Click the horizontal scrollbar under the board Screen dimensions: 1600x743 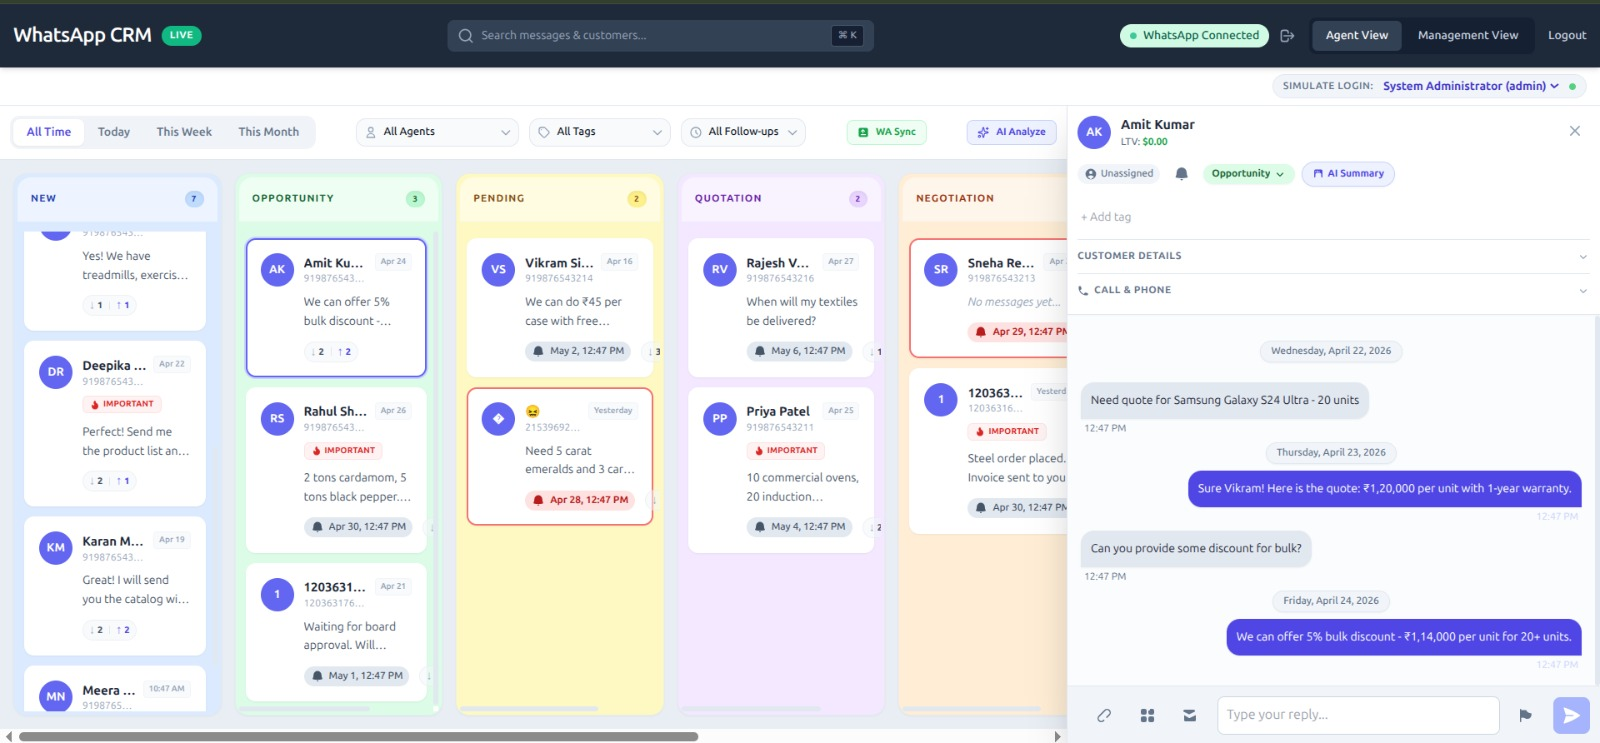tap(358, 737)
